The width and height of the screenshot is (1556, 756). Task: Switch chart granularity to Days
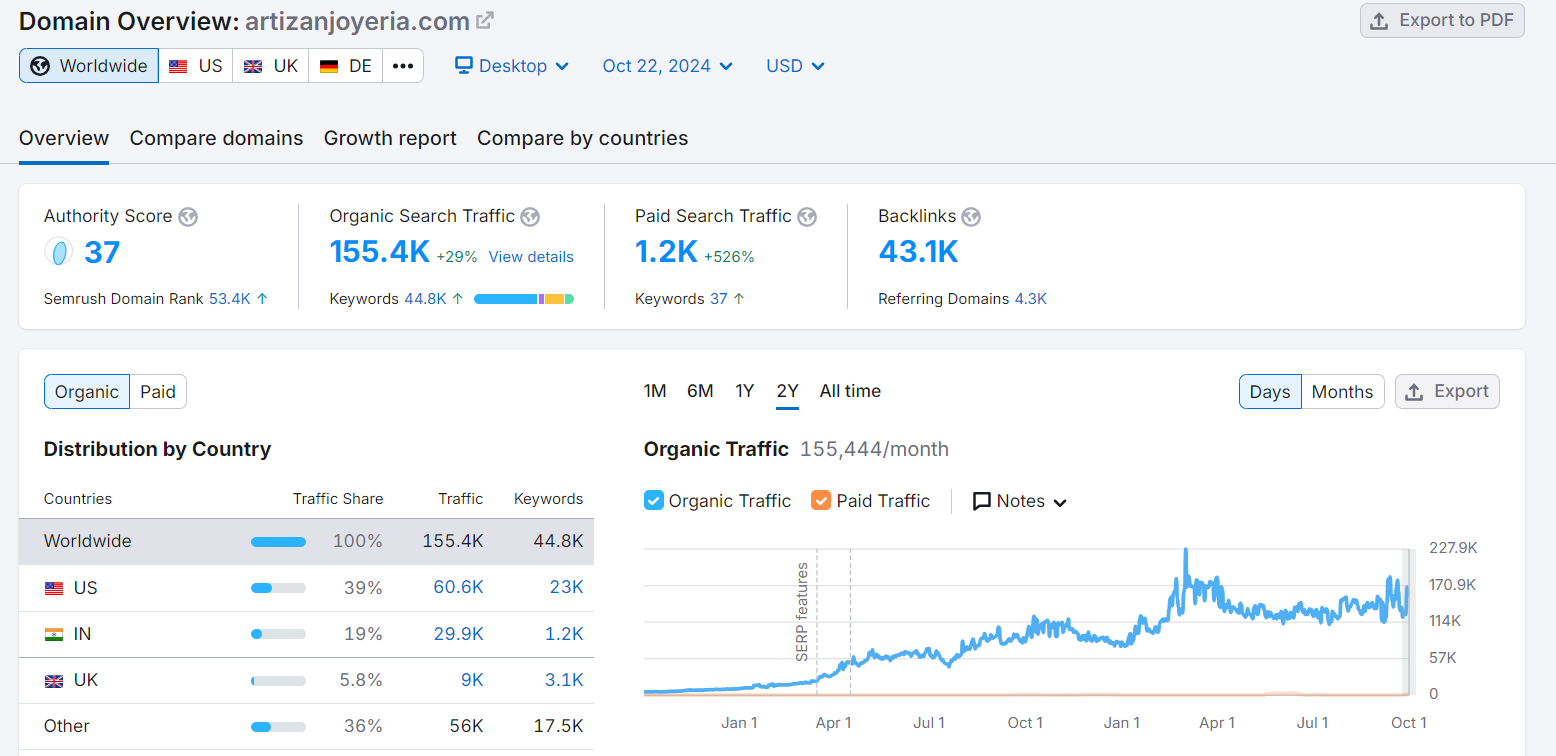[x=1270, y=392]
